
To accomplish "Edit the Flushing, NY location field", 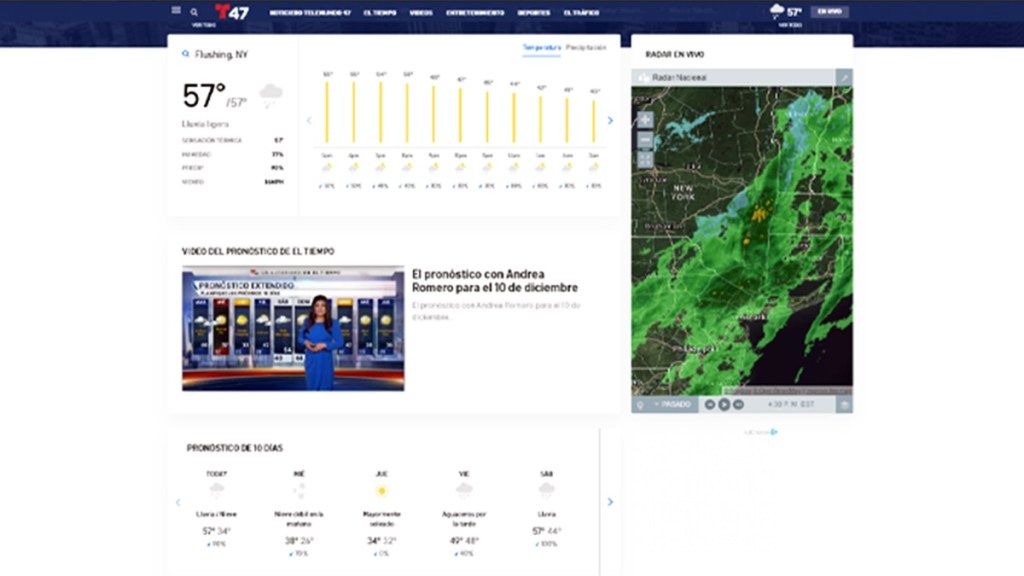I will 221,55.
